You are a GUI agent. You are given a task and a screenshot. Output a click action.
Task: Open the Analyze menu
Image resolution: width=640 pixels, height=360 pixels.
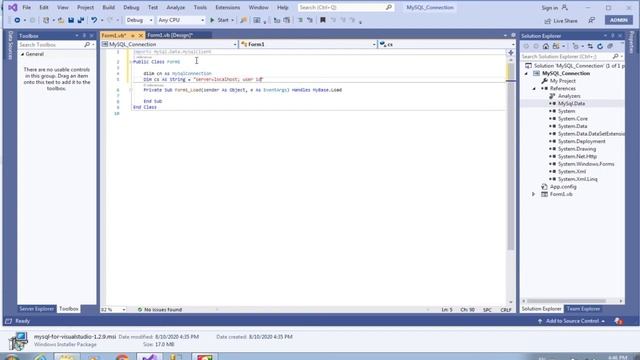click(x=176, y=7)
